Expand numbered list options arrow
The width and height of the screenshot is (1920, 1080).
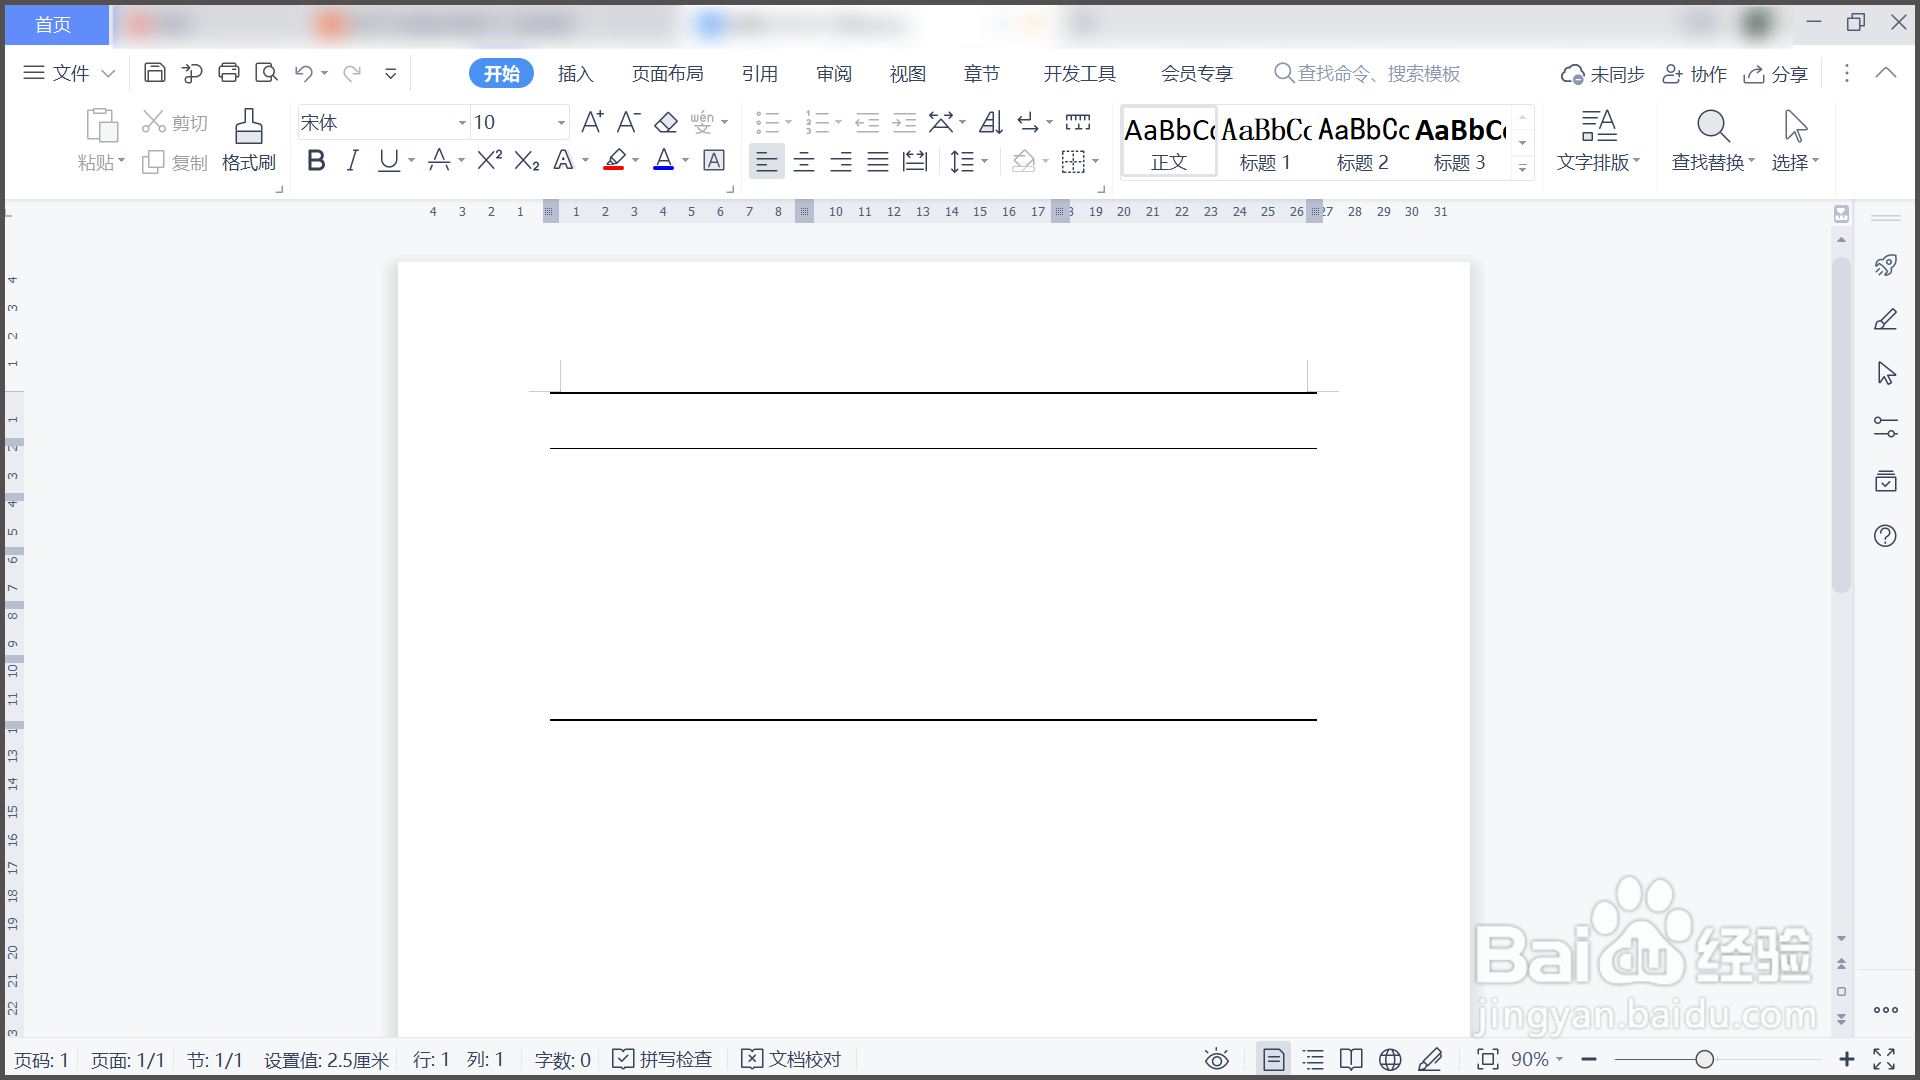click(x=838, y=122)
